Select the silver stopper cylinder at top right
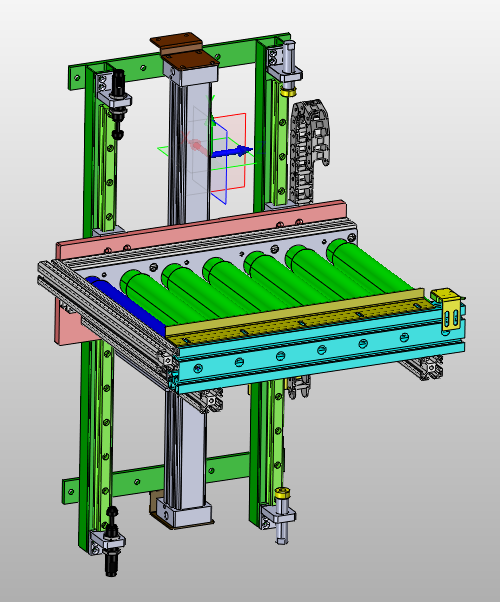 (x=288, y=67)
